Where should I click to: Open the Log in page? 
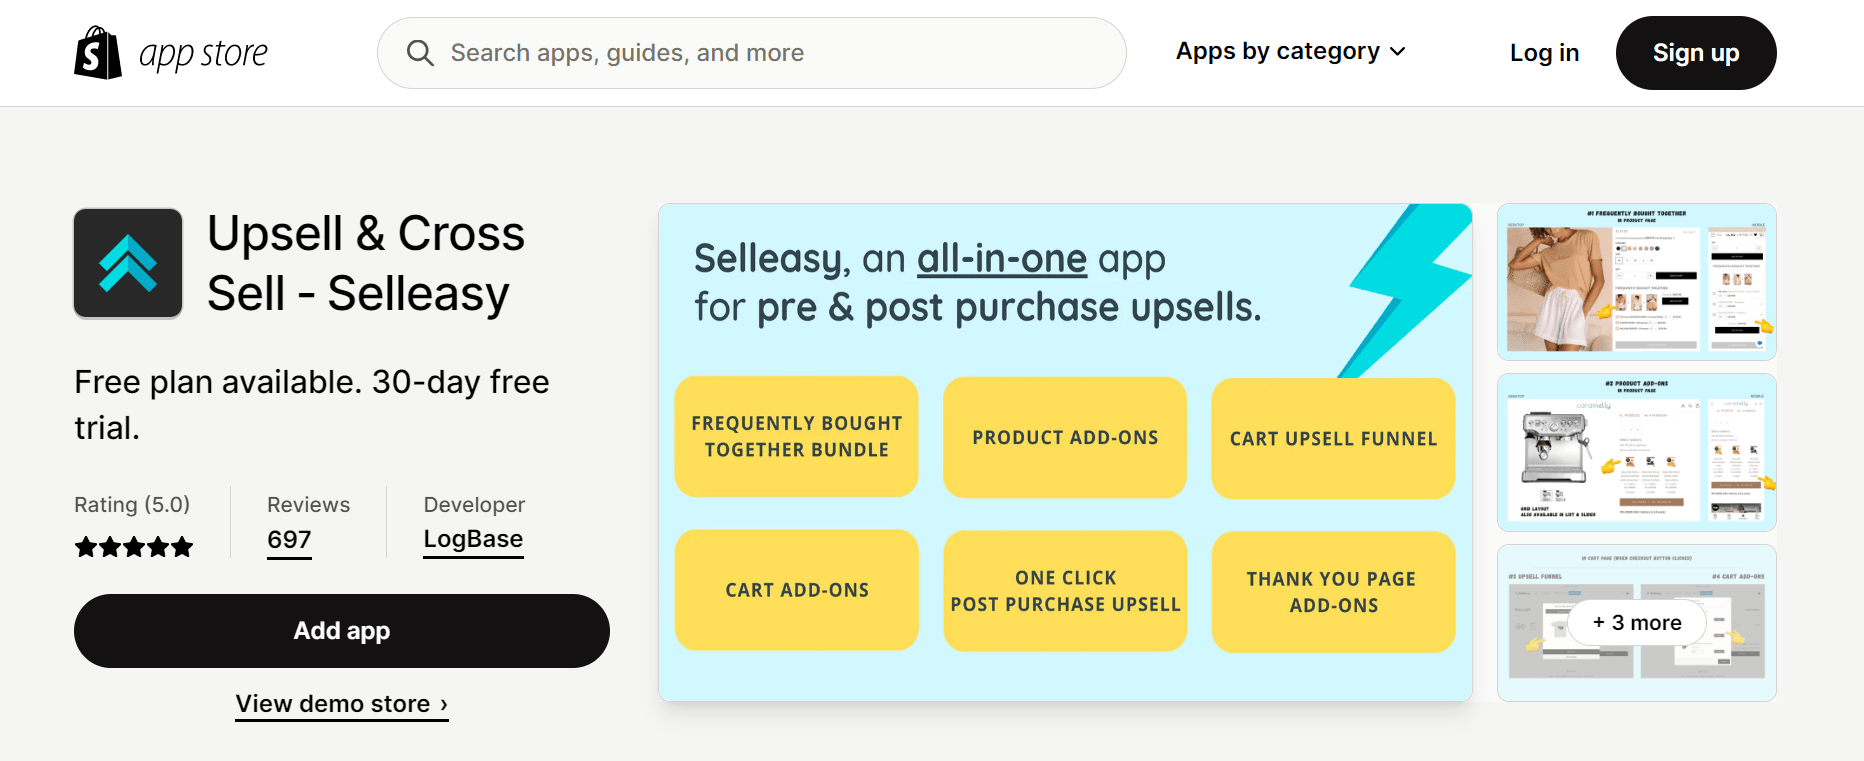(x=1544, y=53)
